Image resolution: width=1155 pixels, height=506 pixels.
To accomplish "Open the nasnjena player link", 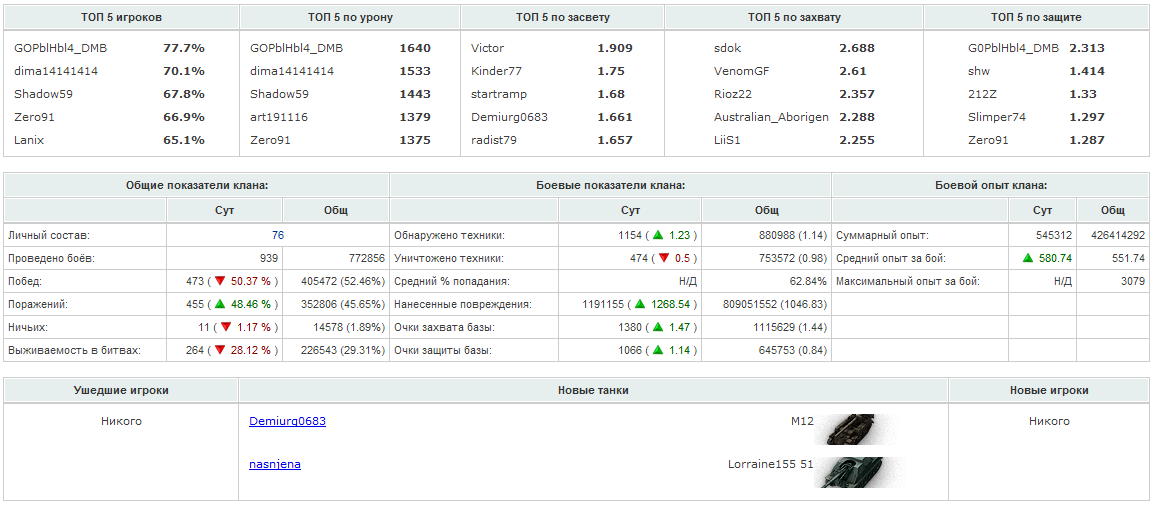I will click(x=275, y=464).
